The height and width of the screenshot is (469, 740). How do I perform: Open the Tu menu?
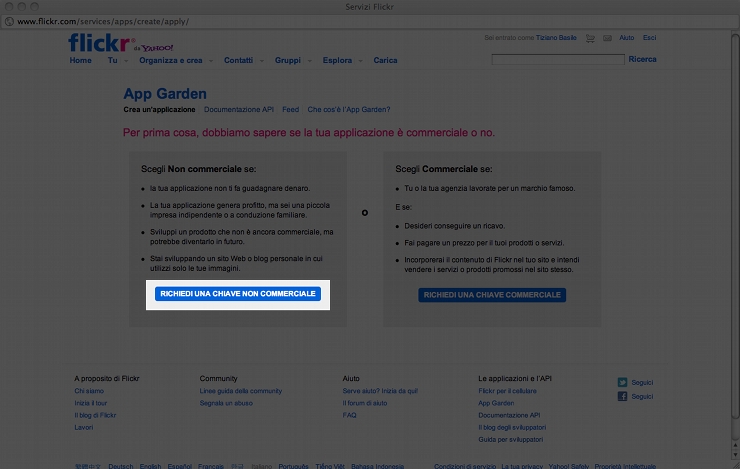click(112, 60)
